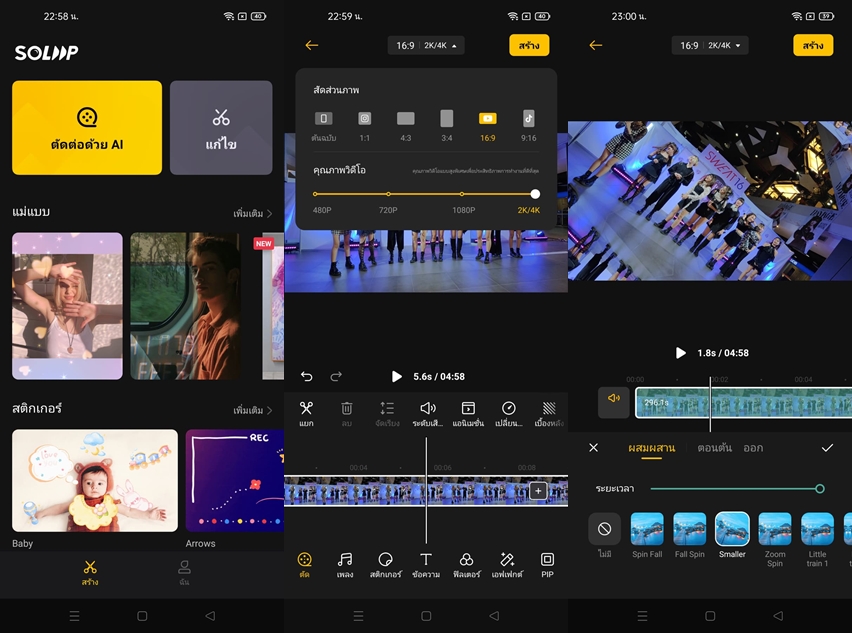Screen dimensions: 852x633
Task: Open the PIP picture-in-picture tool
Action: pyautogui.click(x=547, y=564)
